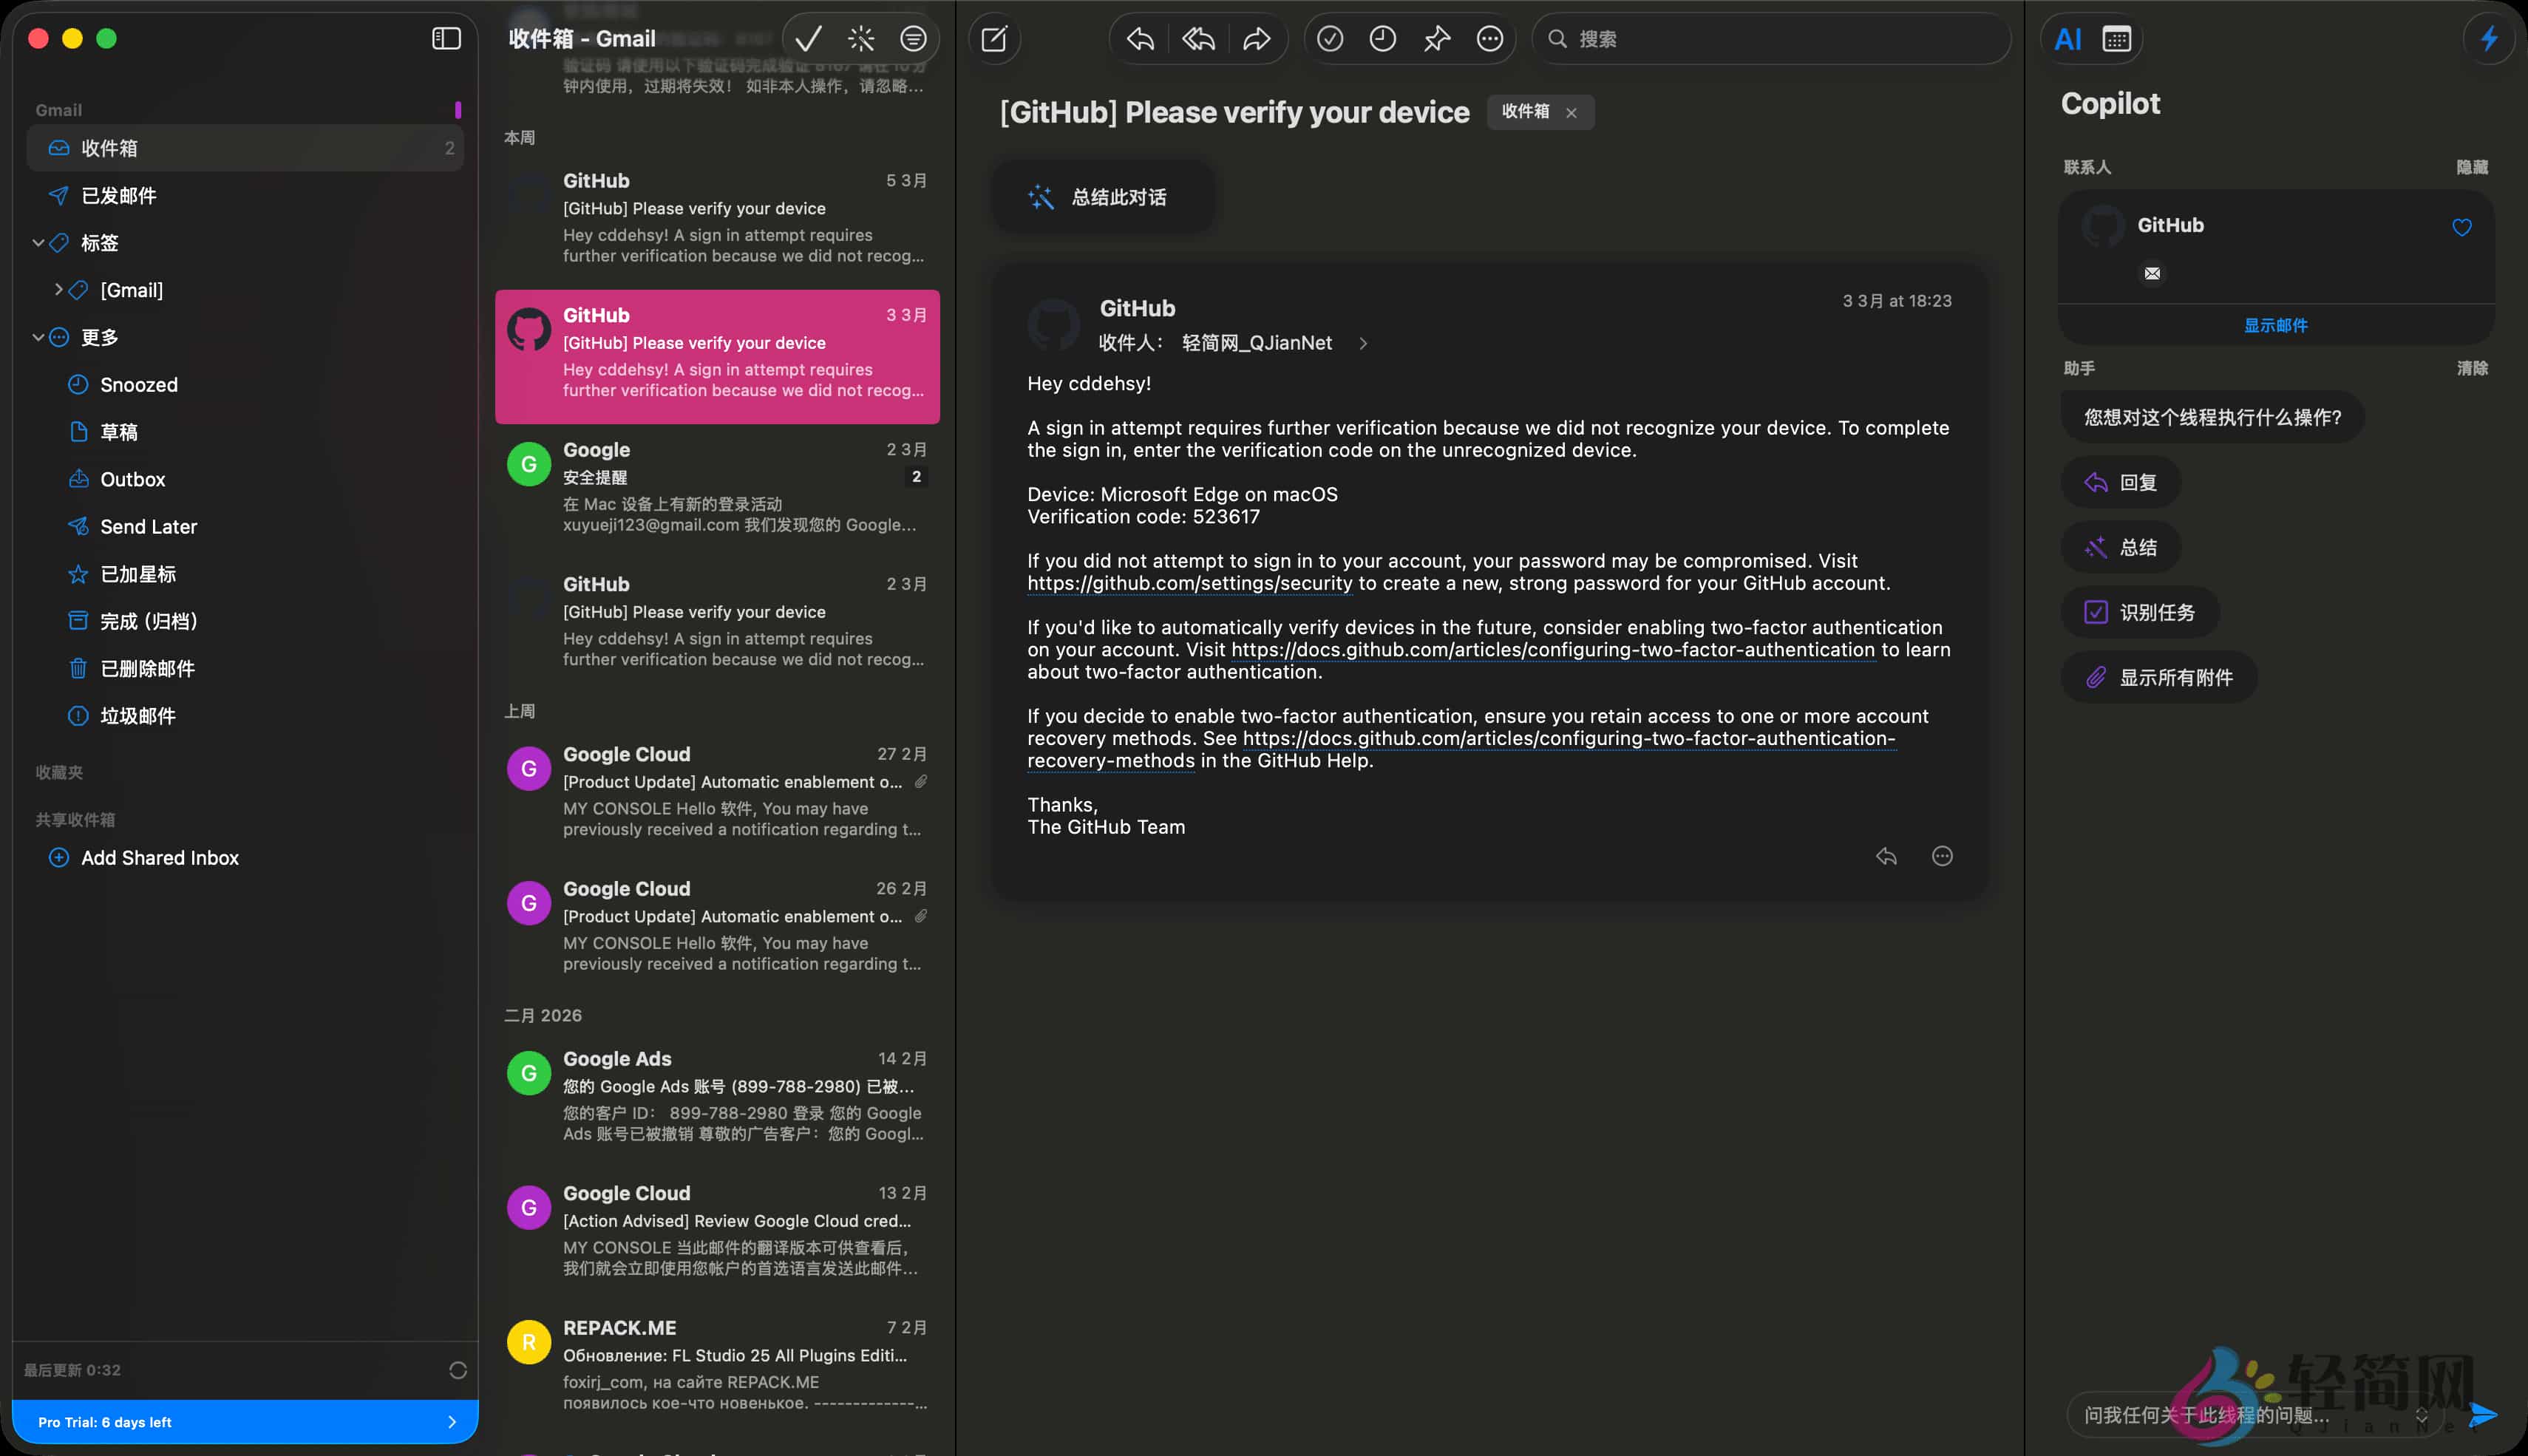
Task: Switch to 已发邮件 folder
Action: click(x=117, y=196)
